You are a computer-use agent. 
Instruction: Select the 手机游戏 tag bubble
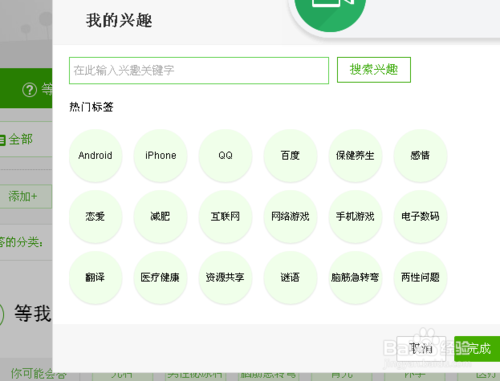coord(355,217)
